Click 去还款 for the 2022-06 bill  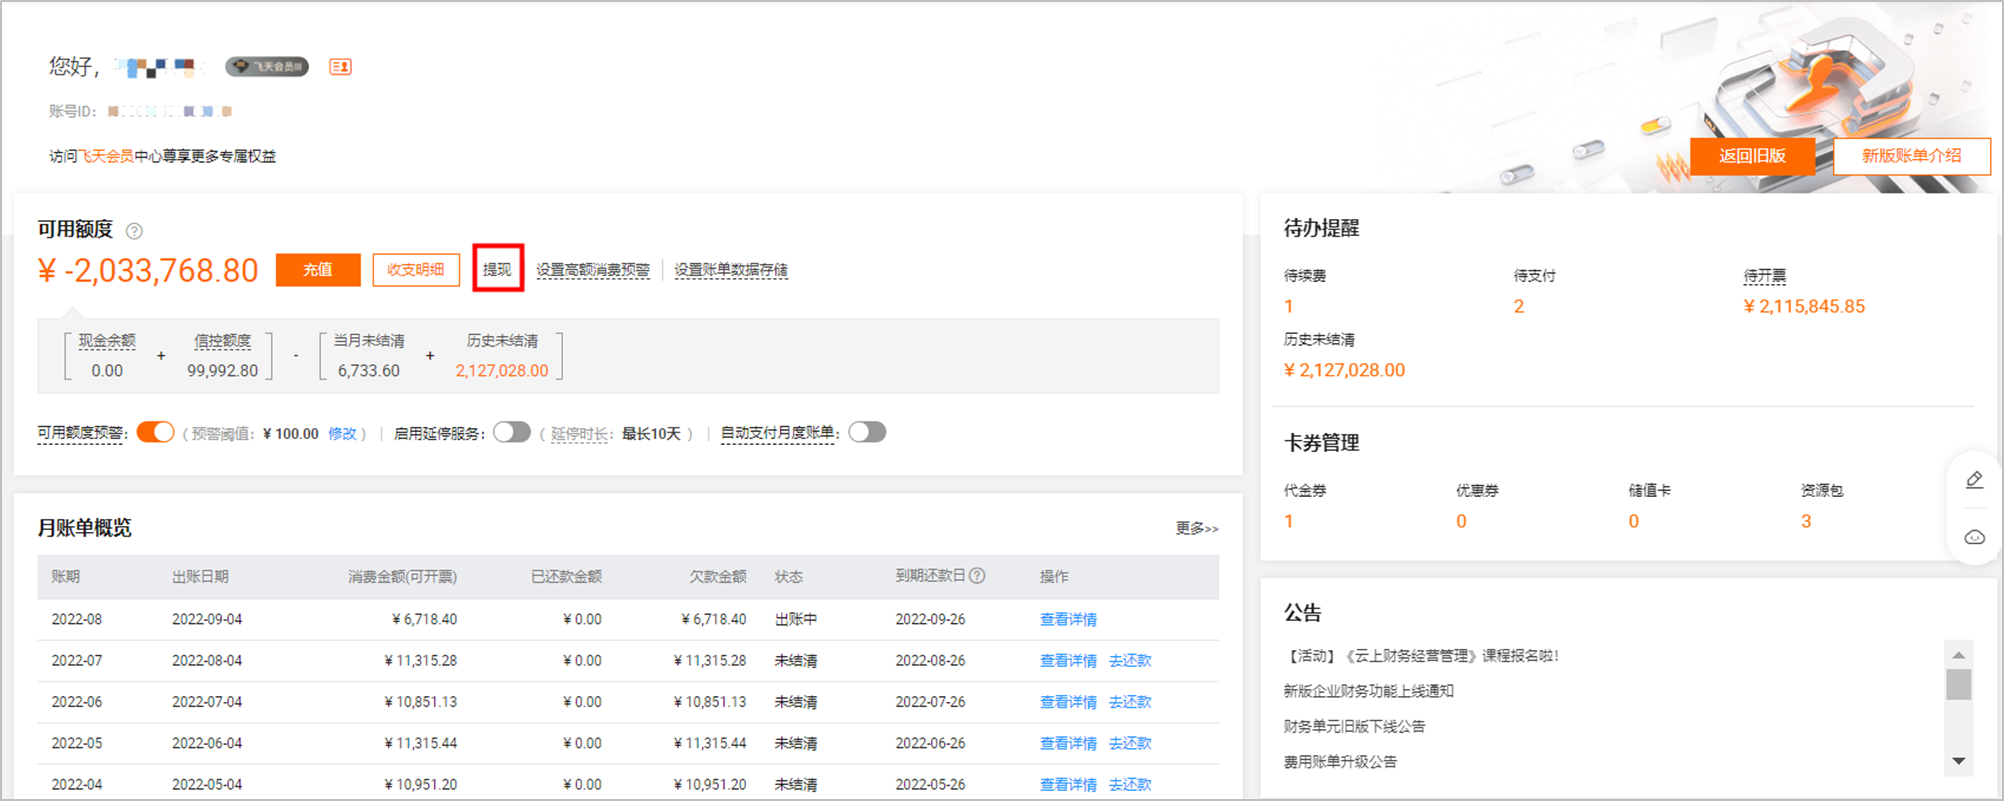[x=1130, y=702]
